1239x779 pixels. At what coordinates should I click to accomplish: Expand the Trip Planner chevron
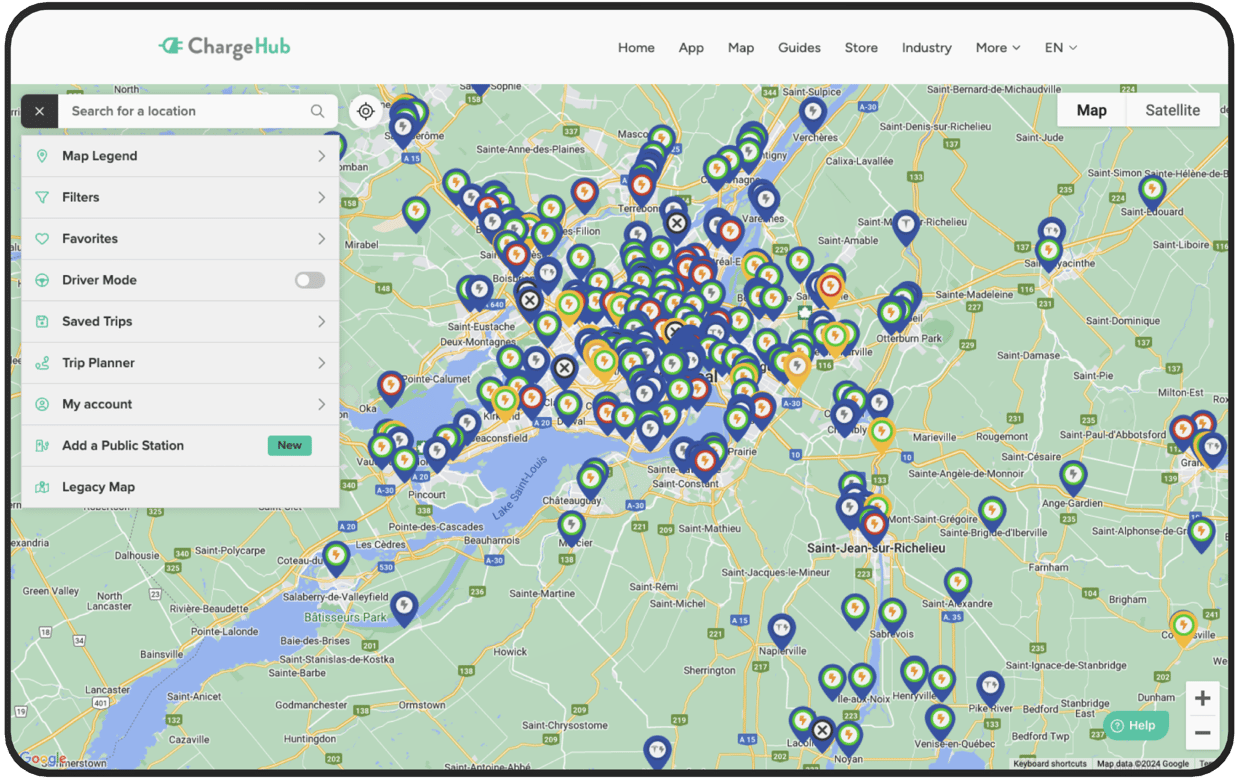click(322, 363)
